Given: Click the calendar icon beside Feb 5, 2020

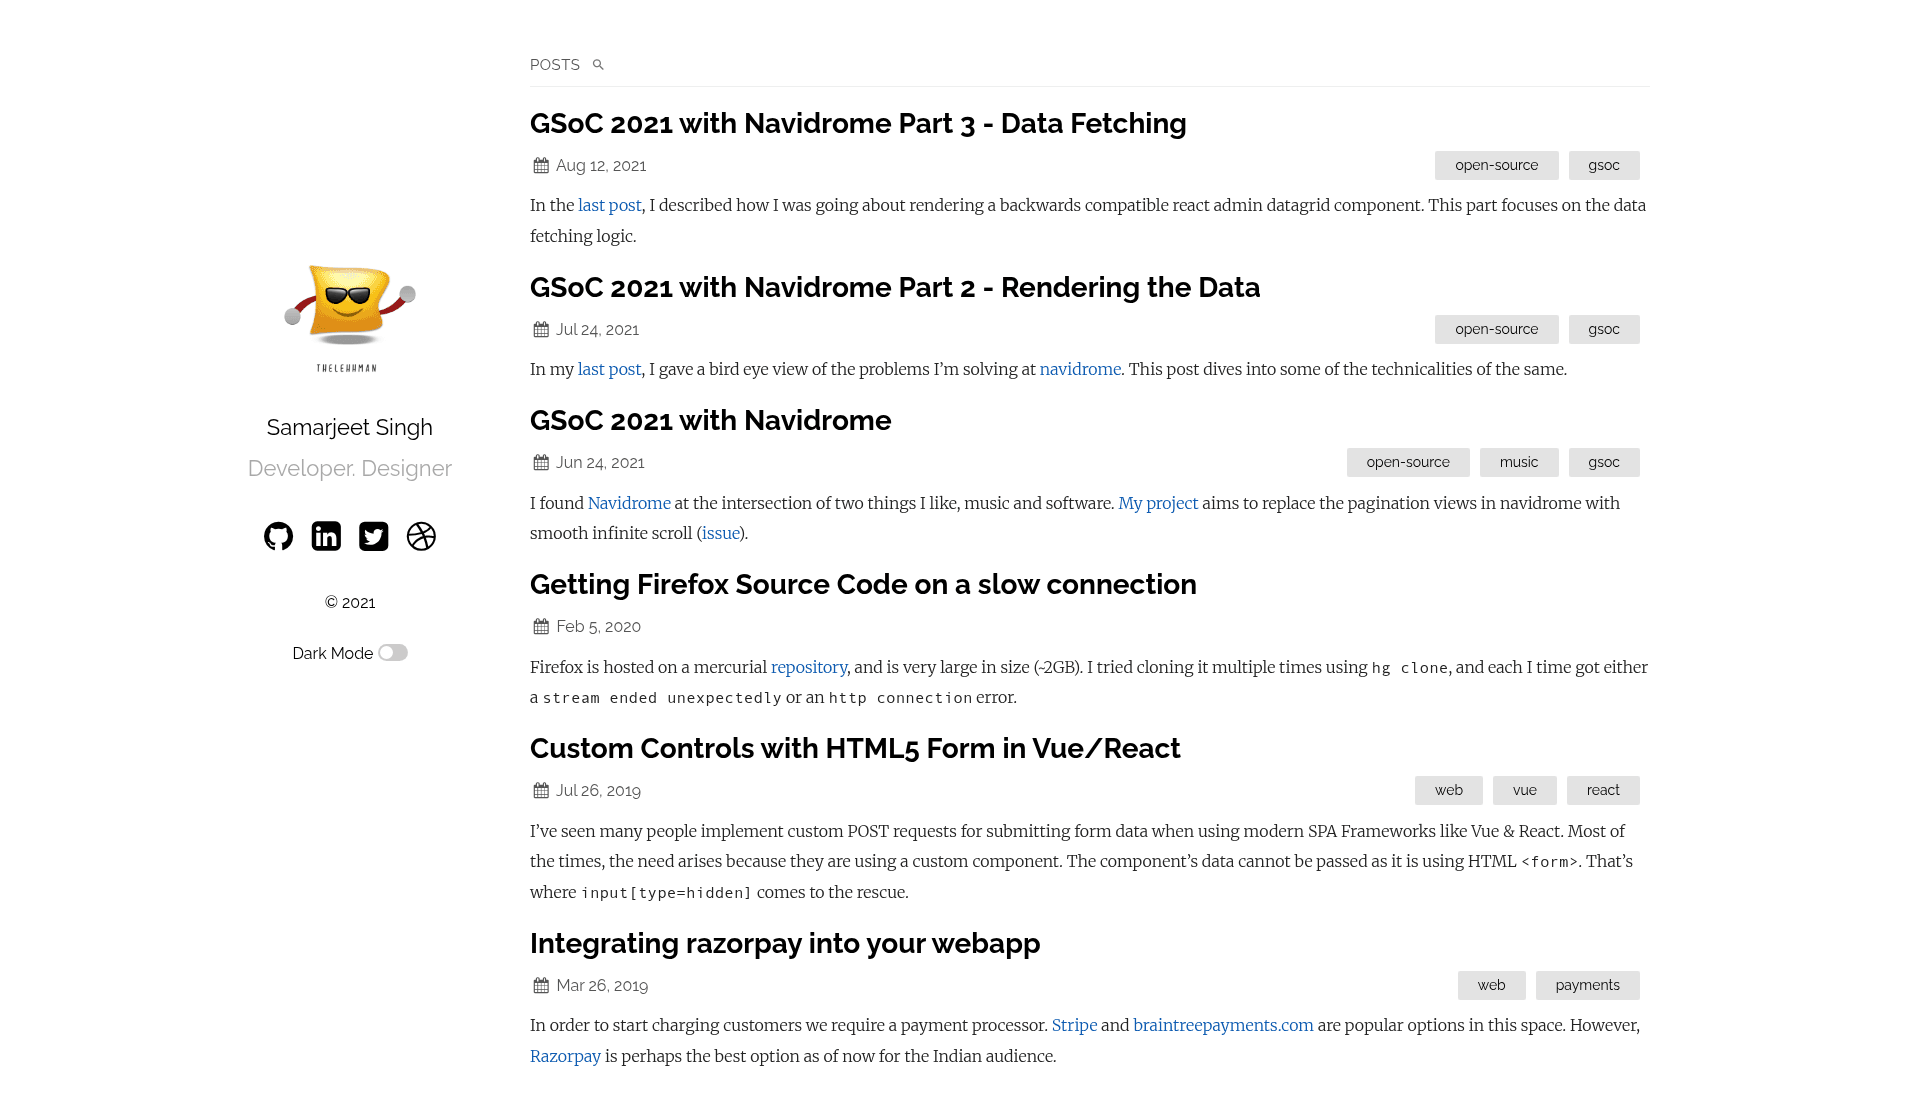Looking at the screenshot, I should click(x=541, y=627).
